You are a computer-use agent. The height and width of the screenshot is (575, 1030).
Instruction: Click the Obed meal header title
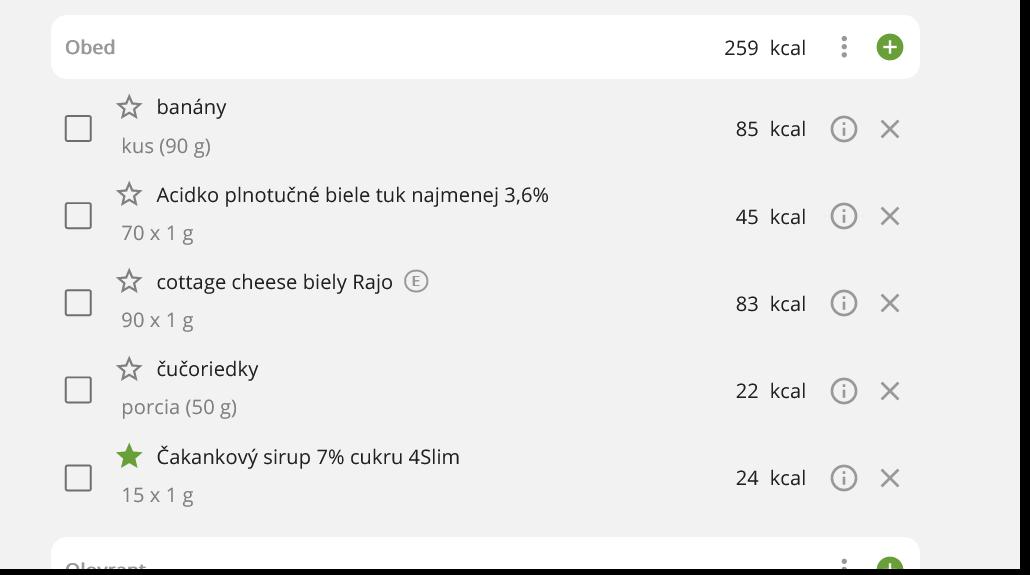(90, 47)
